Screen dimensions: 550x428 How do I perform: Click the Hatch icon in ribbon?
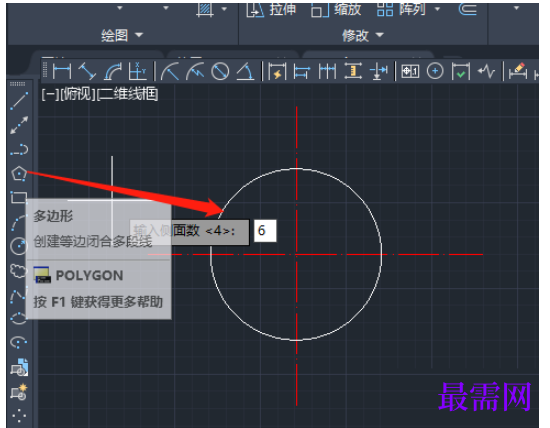tap(205, 9)
